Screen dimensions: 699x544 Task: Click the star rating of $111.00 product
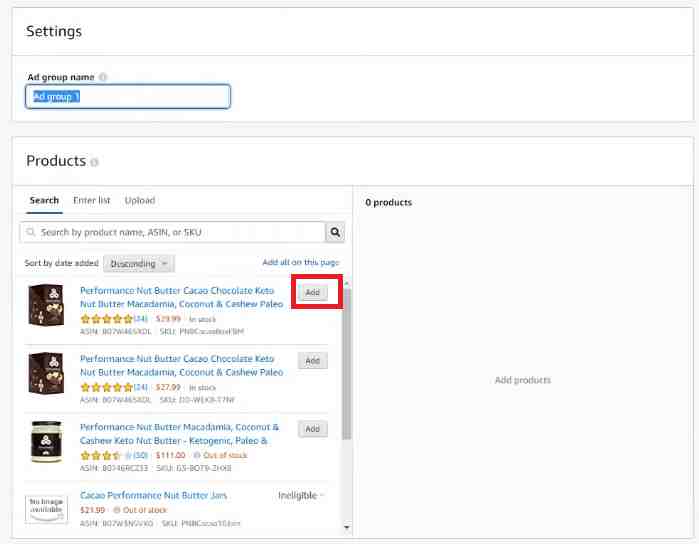coord(106,455)
